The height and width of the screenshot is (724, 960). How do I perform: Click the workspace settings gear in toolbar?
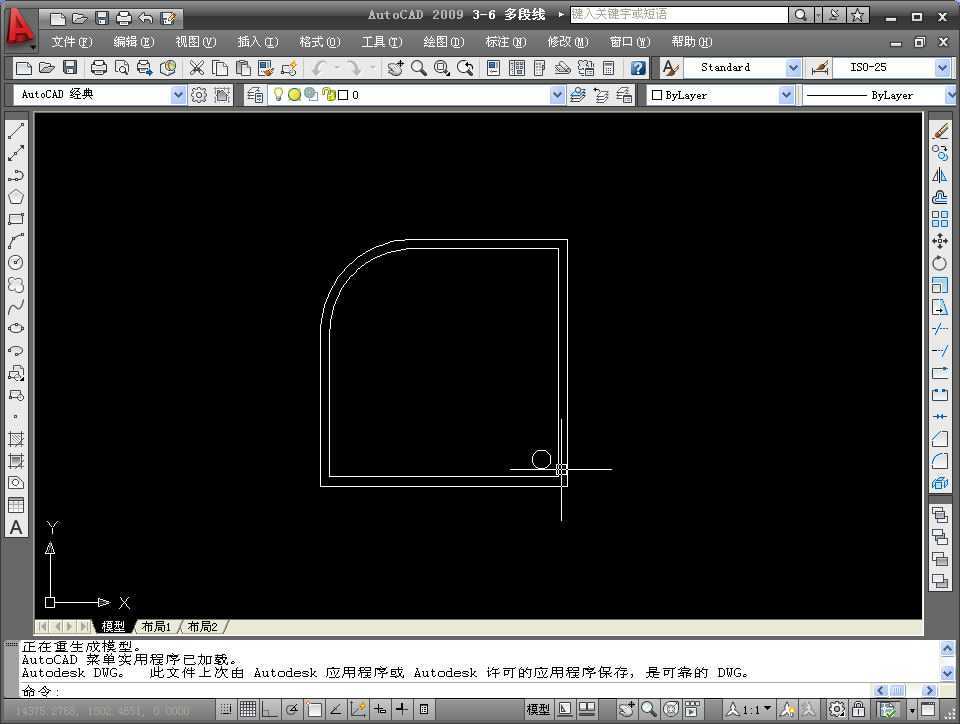click(199, 95)
